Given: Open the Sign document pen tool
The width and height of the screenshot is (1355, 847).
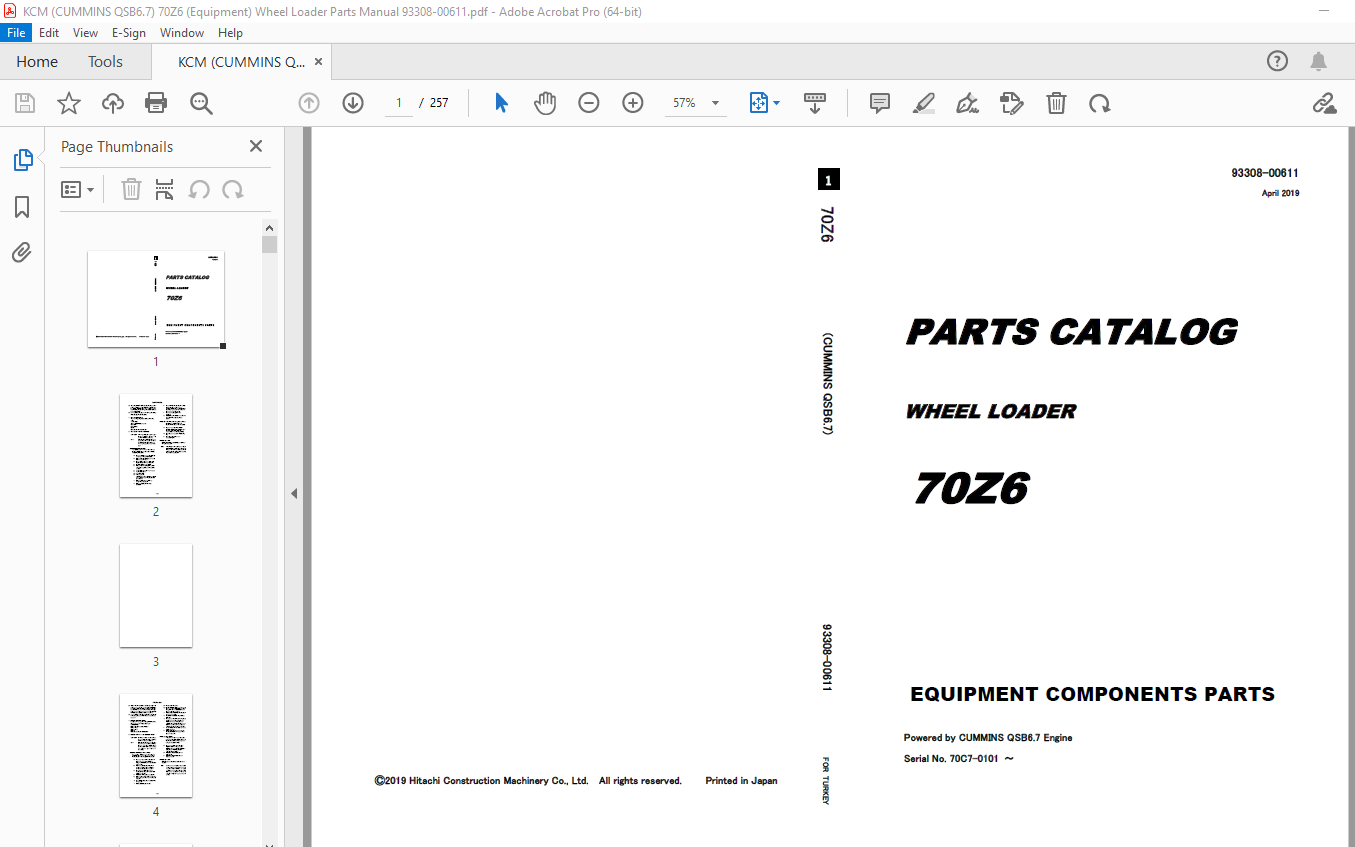Looking at the screenshot, I should [967, 103].
